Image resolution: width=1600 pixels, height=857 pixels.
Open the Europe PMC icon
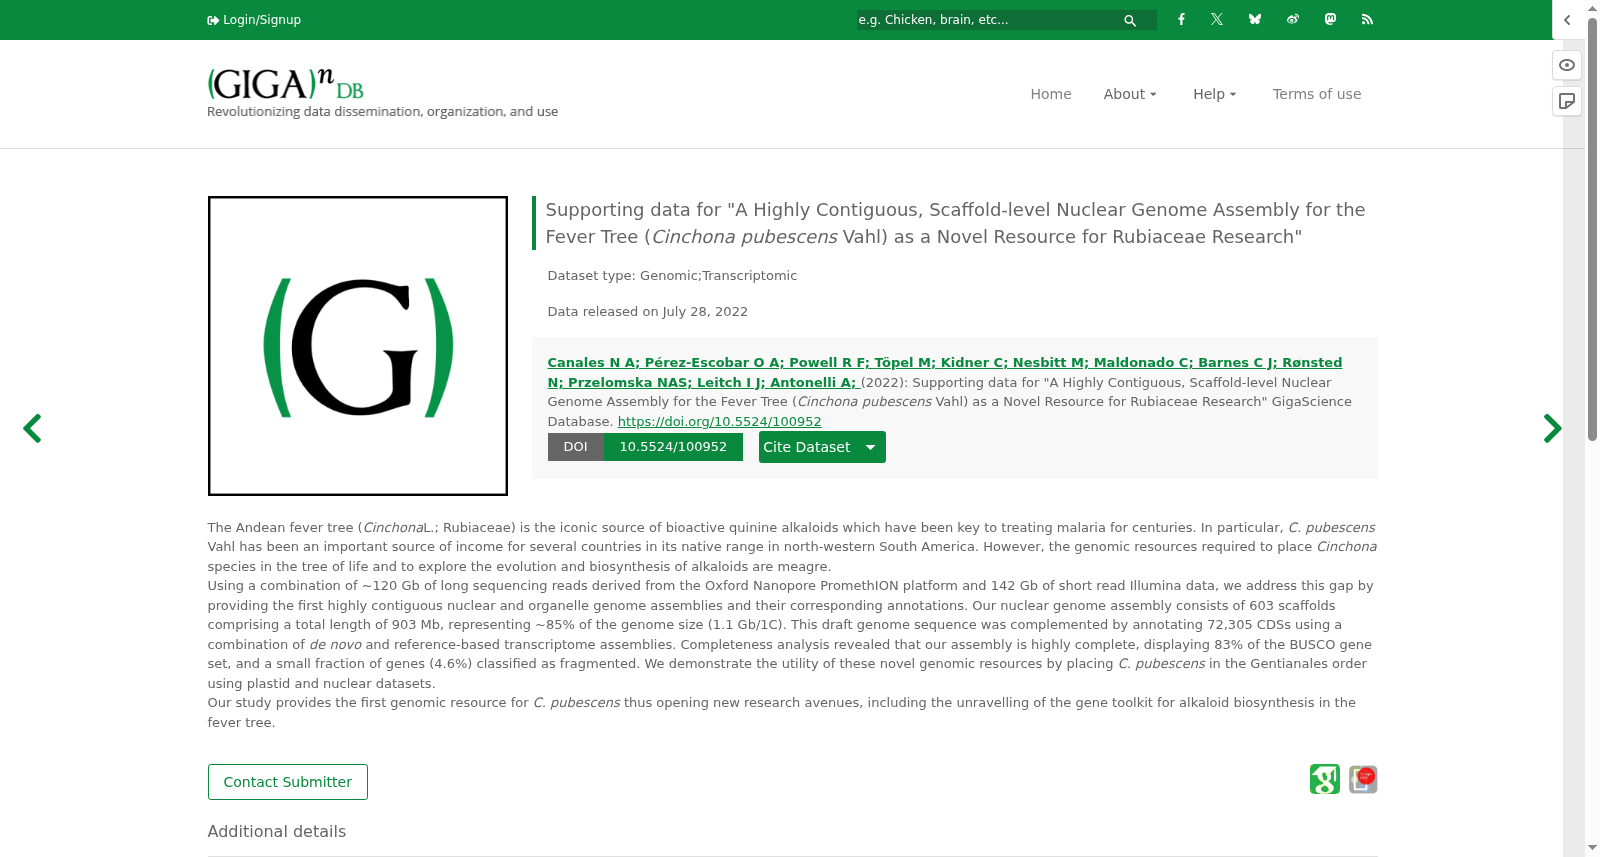point(1363,779)
